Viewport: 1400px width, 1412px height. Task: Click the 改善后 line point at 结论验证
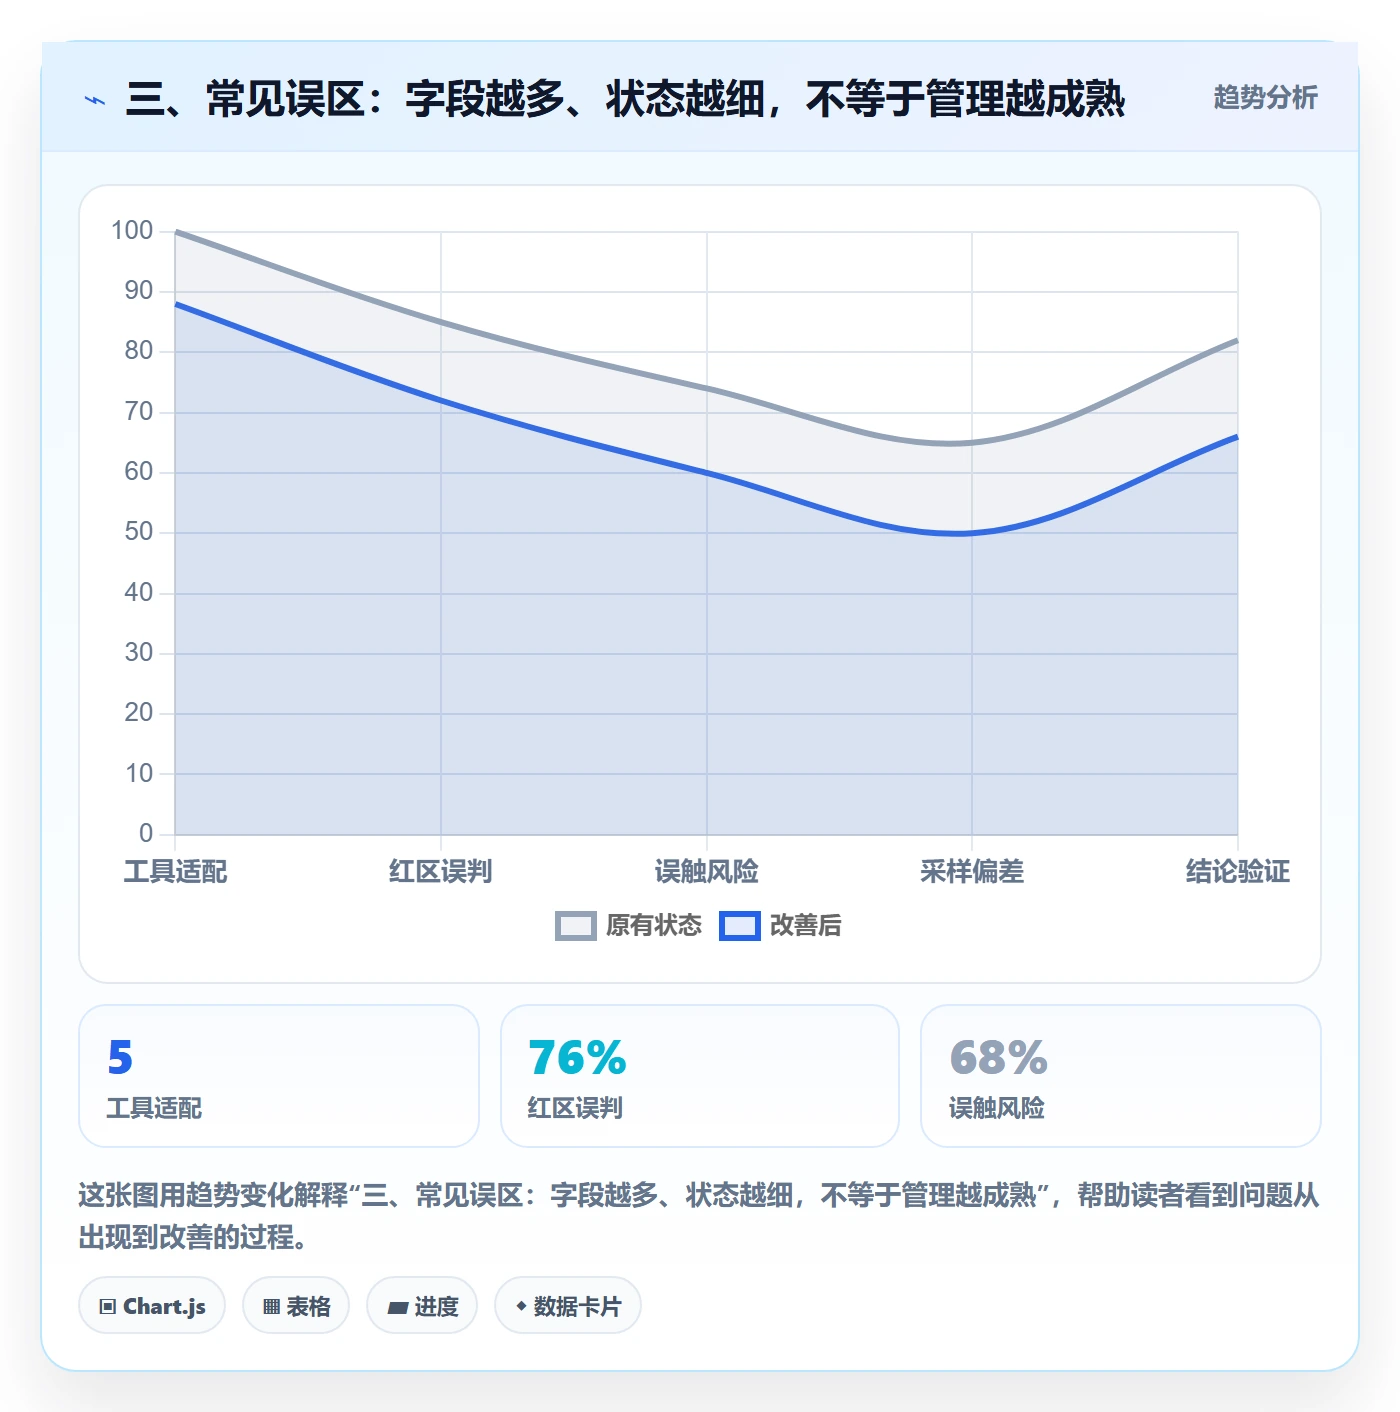[1238, 436]
